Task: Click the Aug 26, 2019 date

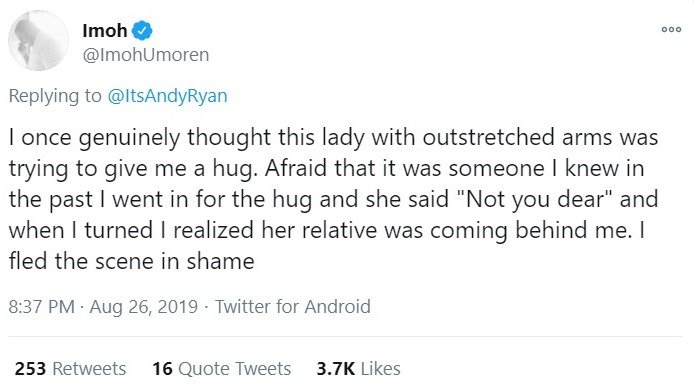Action: point(143,306)
